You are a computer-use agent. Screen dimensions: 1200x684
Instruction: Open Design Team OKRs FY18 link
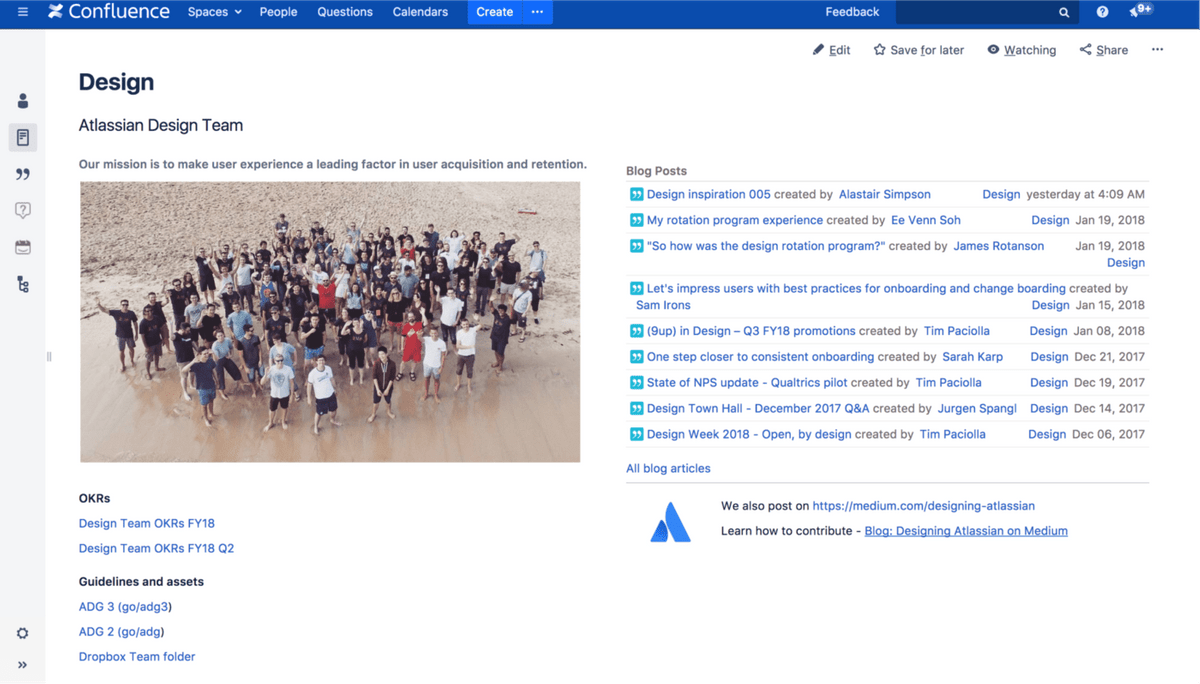tap(147, 523)
